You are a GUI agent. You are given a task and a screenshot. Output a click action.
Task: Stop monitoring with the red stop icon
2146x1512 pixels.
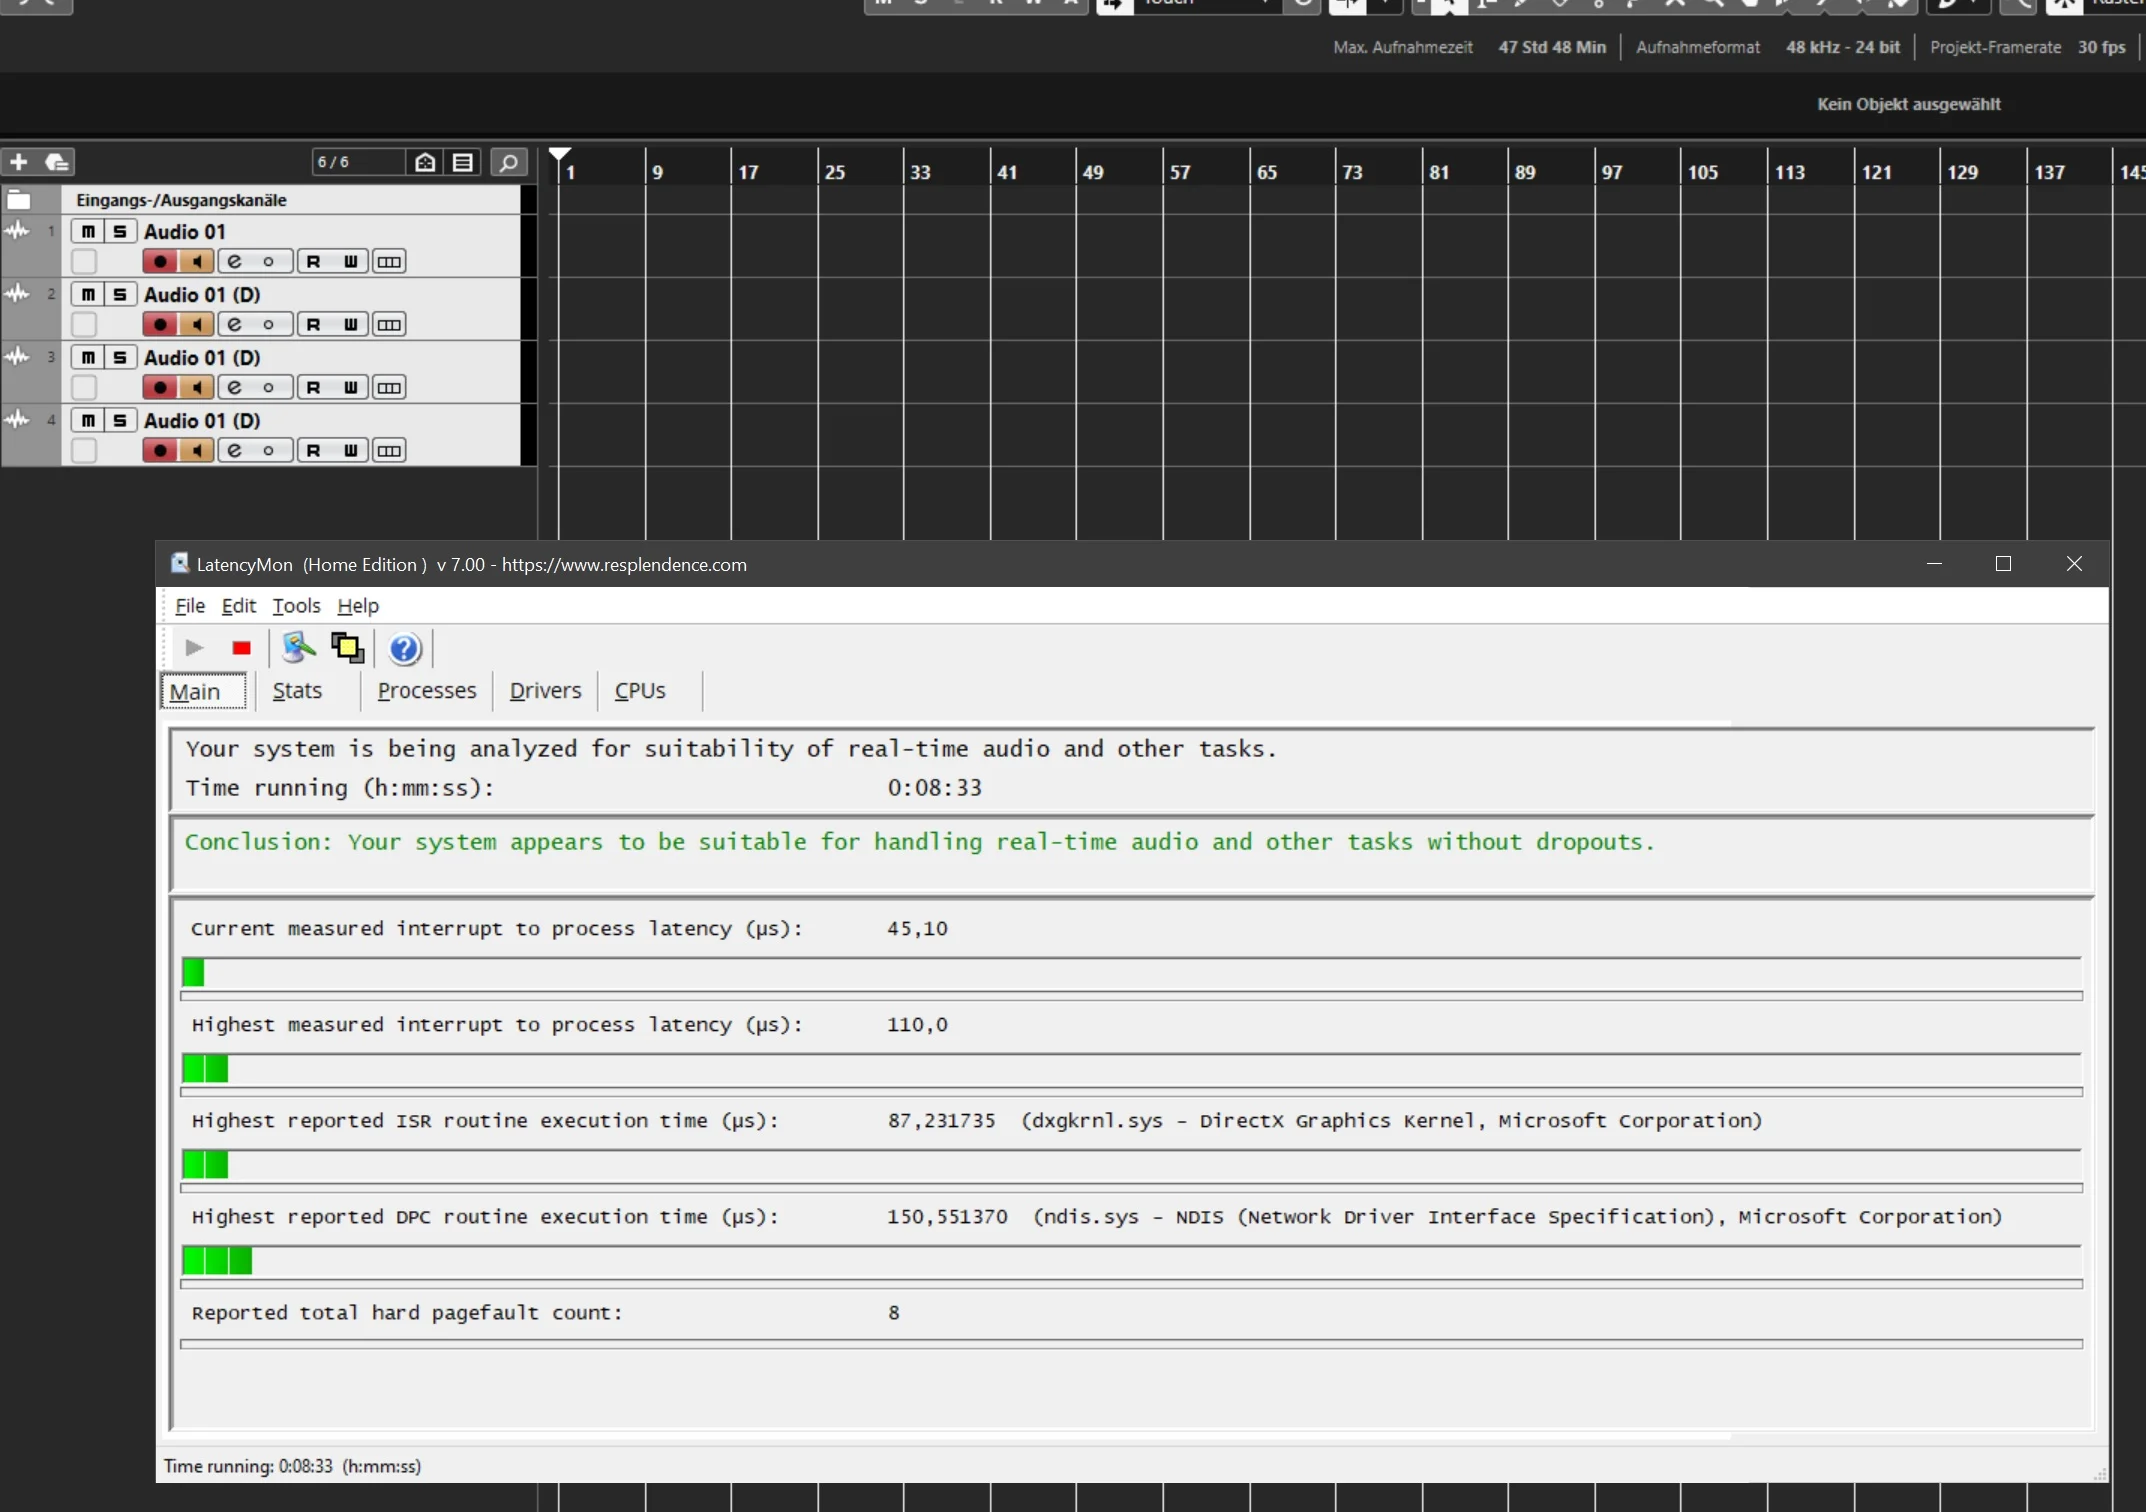[x=241, y=648]
